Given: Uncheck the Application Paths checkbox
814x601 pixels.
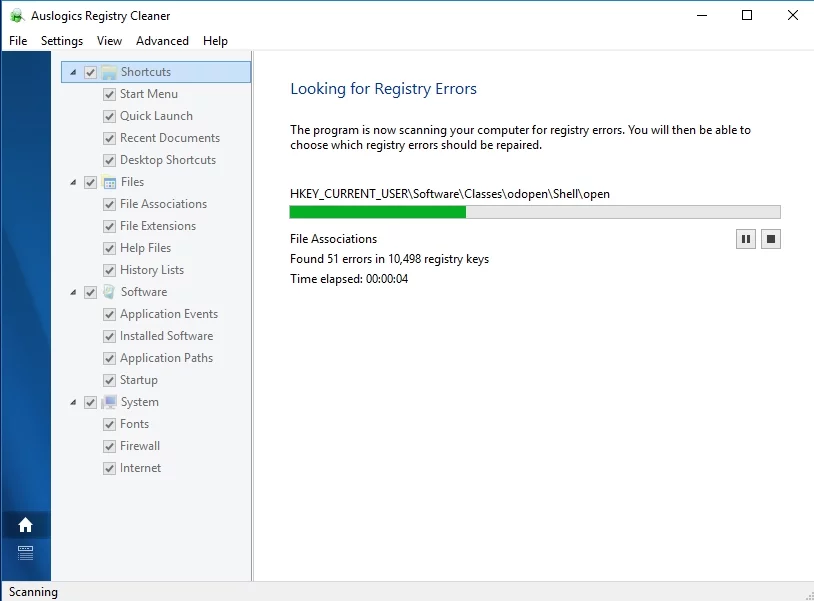Looking at the screenshot, I should 109,359.
